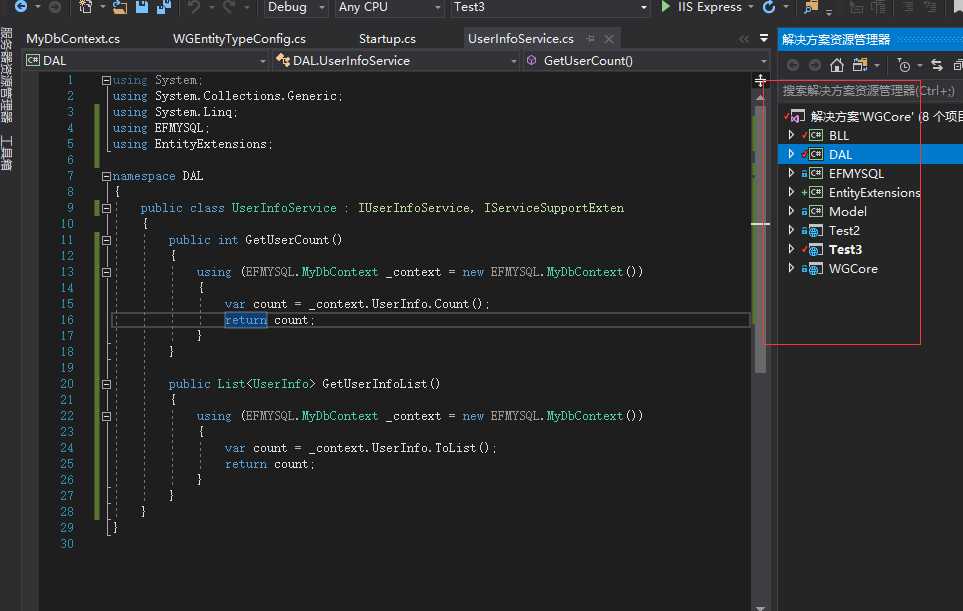
Task: Click the Open File folder icon
Action: [x=120, y=7]
